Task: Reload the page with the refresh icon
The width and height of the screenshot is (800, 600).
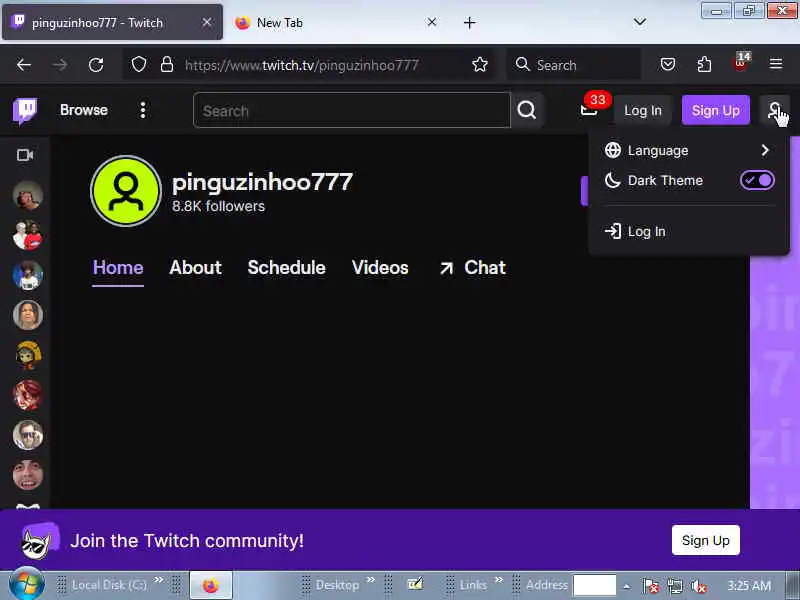Action: click(96, 65)
